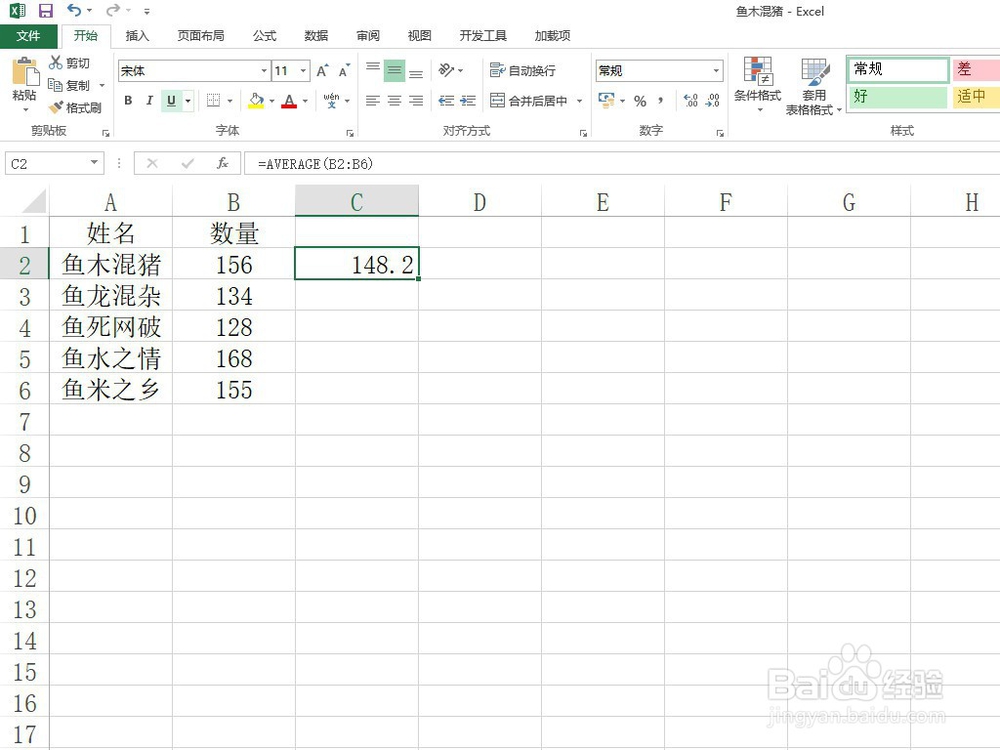Open Merge and Center dropdown arrow
The height and width of the screenshot is (750, 1000).
point(580,101)
